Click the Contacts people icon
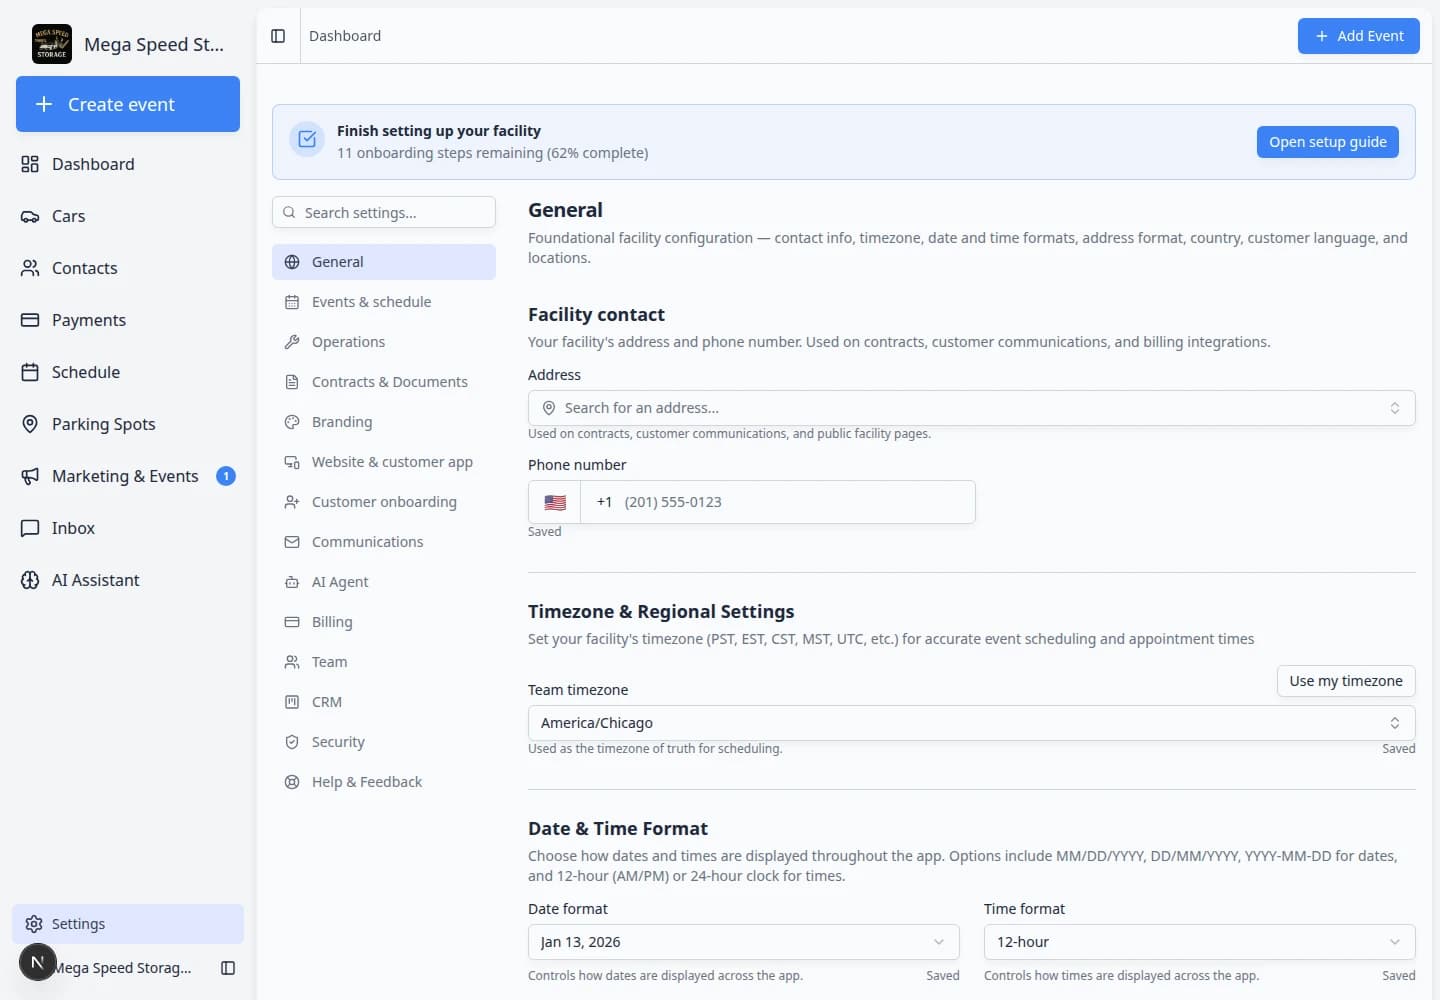Image resolution: width=1440 pixels, height=1000 pixels. click(x=30, y=268)
